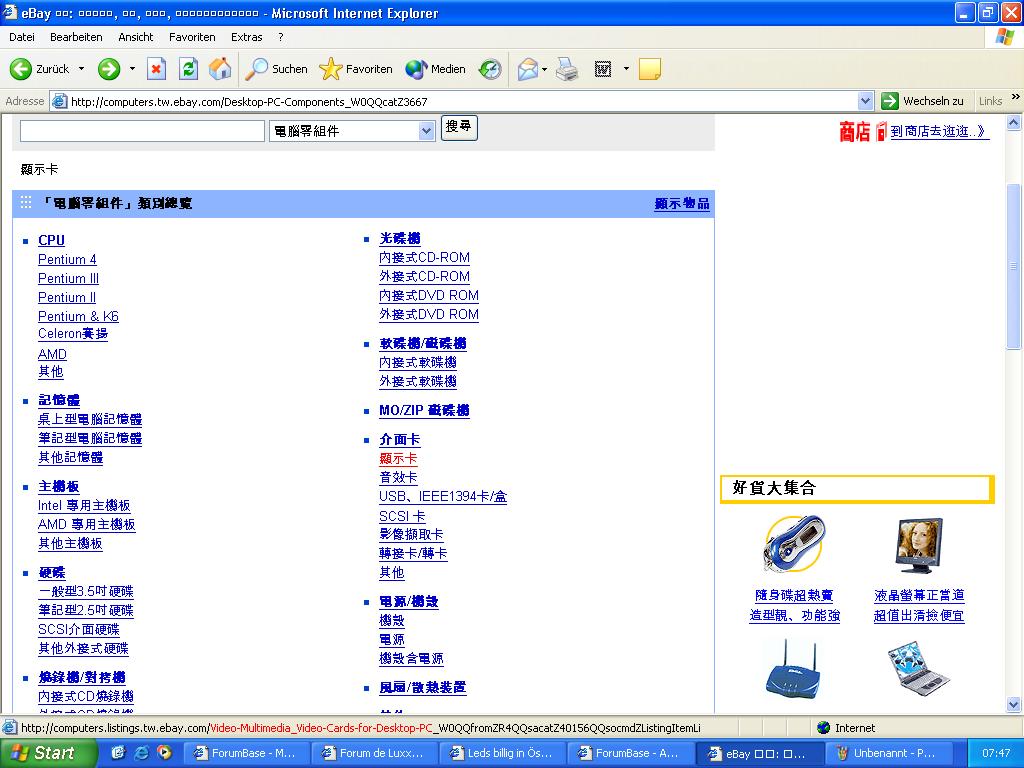
Task: Click the Wechseln zu go button
Action: 922,101
